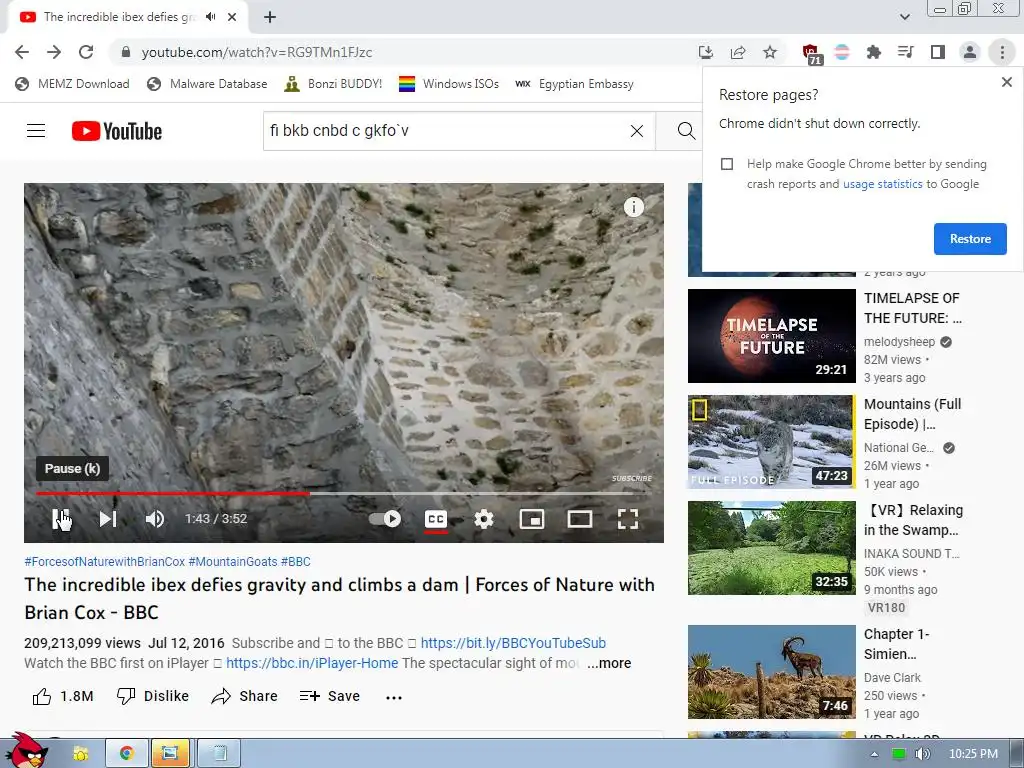Image resolution: width=1024 pixels, height=768 pixels.
Task: Open the tab search chevron dropdown
Action: 904,17
